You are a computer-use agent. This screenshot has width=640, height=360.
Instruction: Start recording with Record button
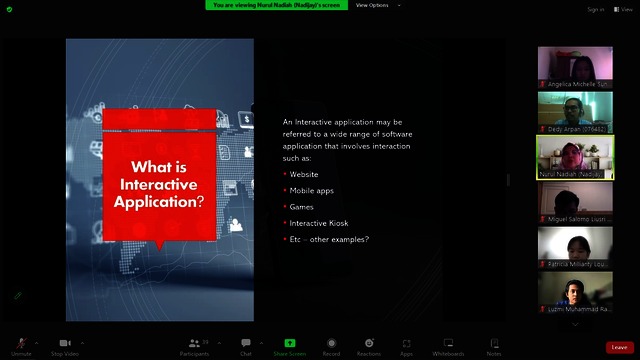(331, 347)
